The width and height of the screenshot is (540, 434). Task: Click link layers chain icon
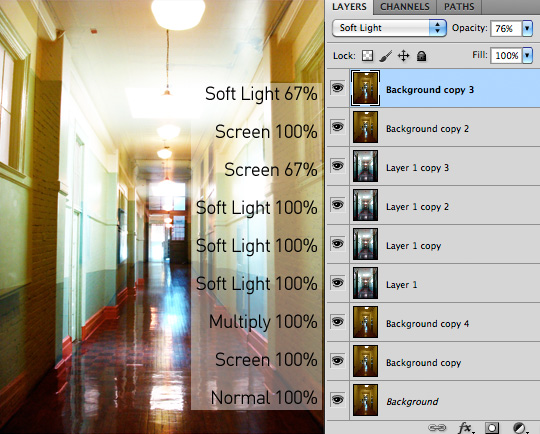(437, 427)
